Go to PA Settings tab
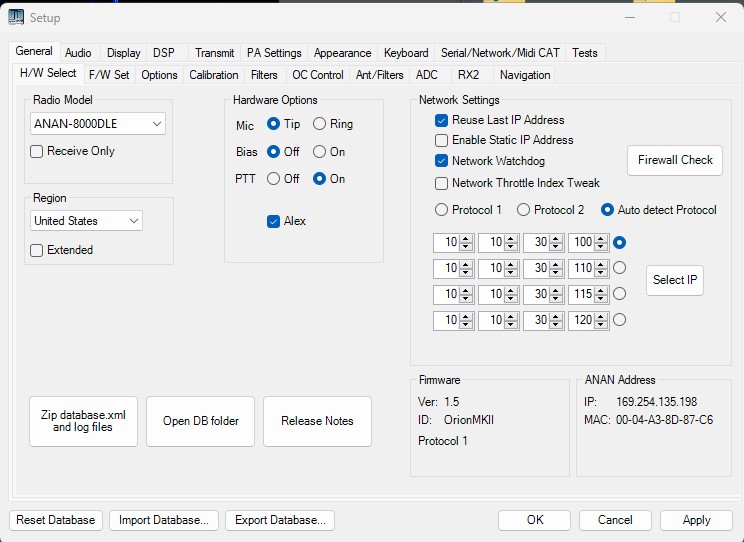 (274, 53)
